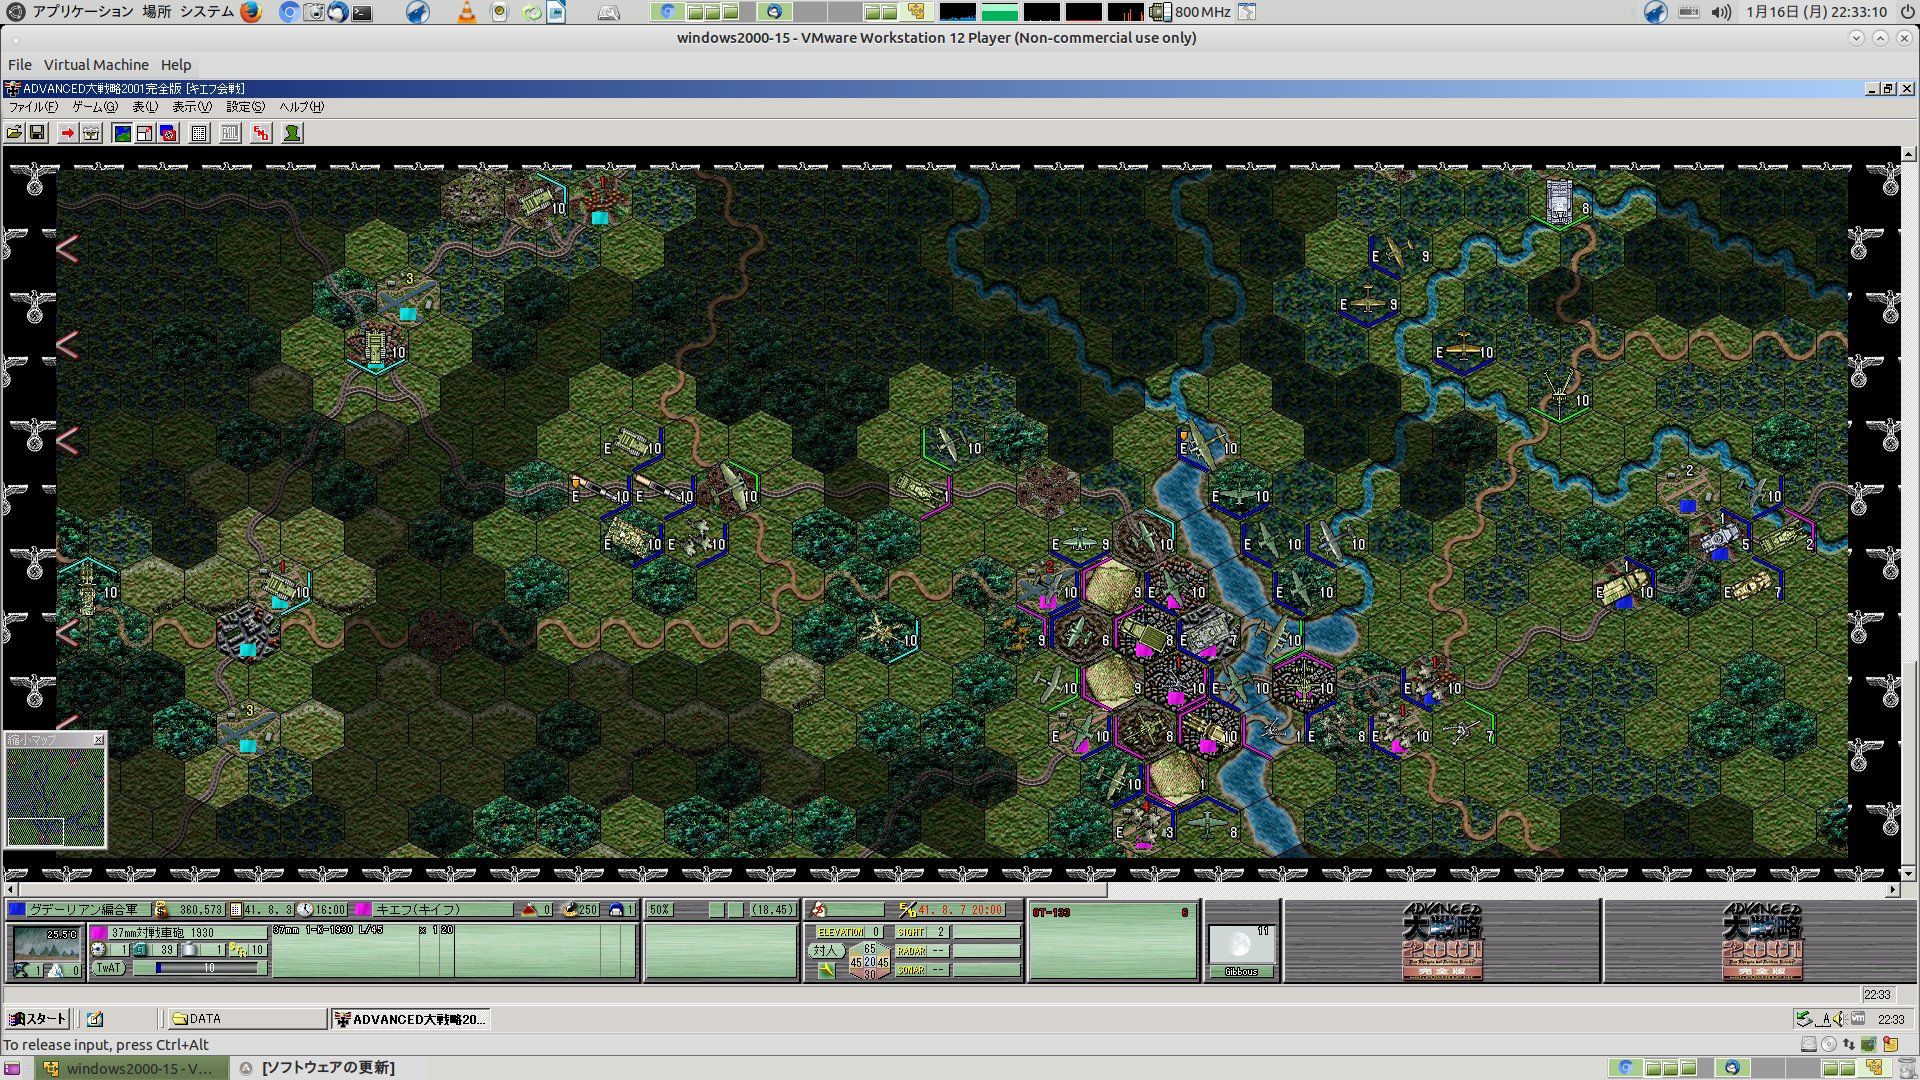Launch Firefox from the top panel
1920x1080 pixels.
coord(250,12)
